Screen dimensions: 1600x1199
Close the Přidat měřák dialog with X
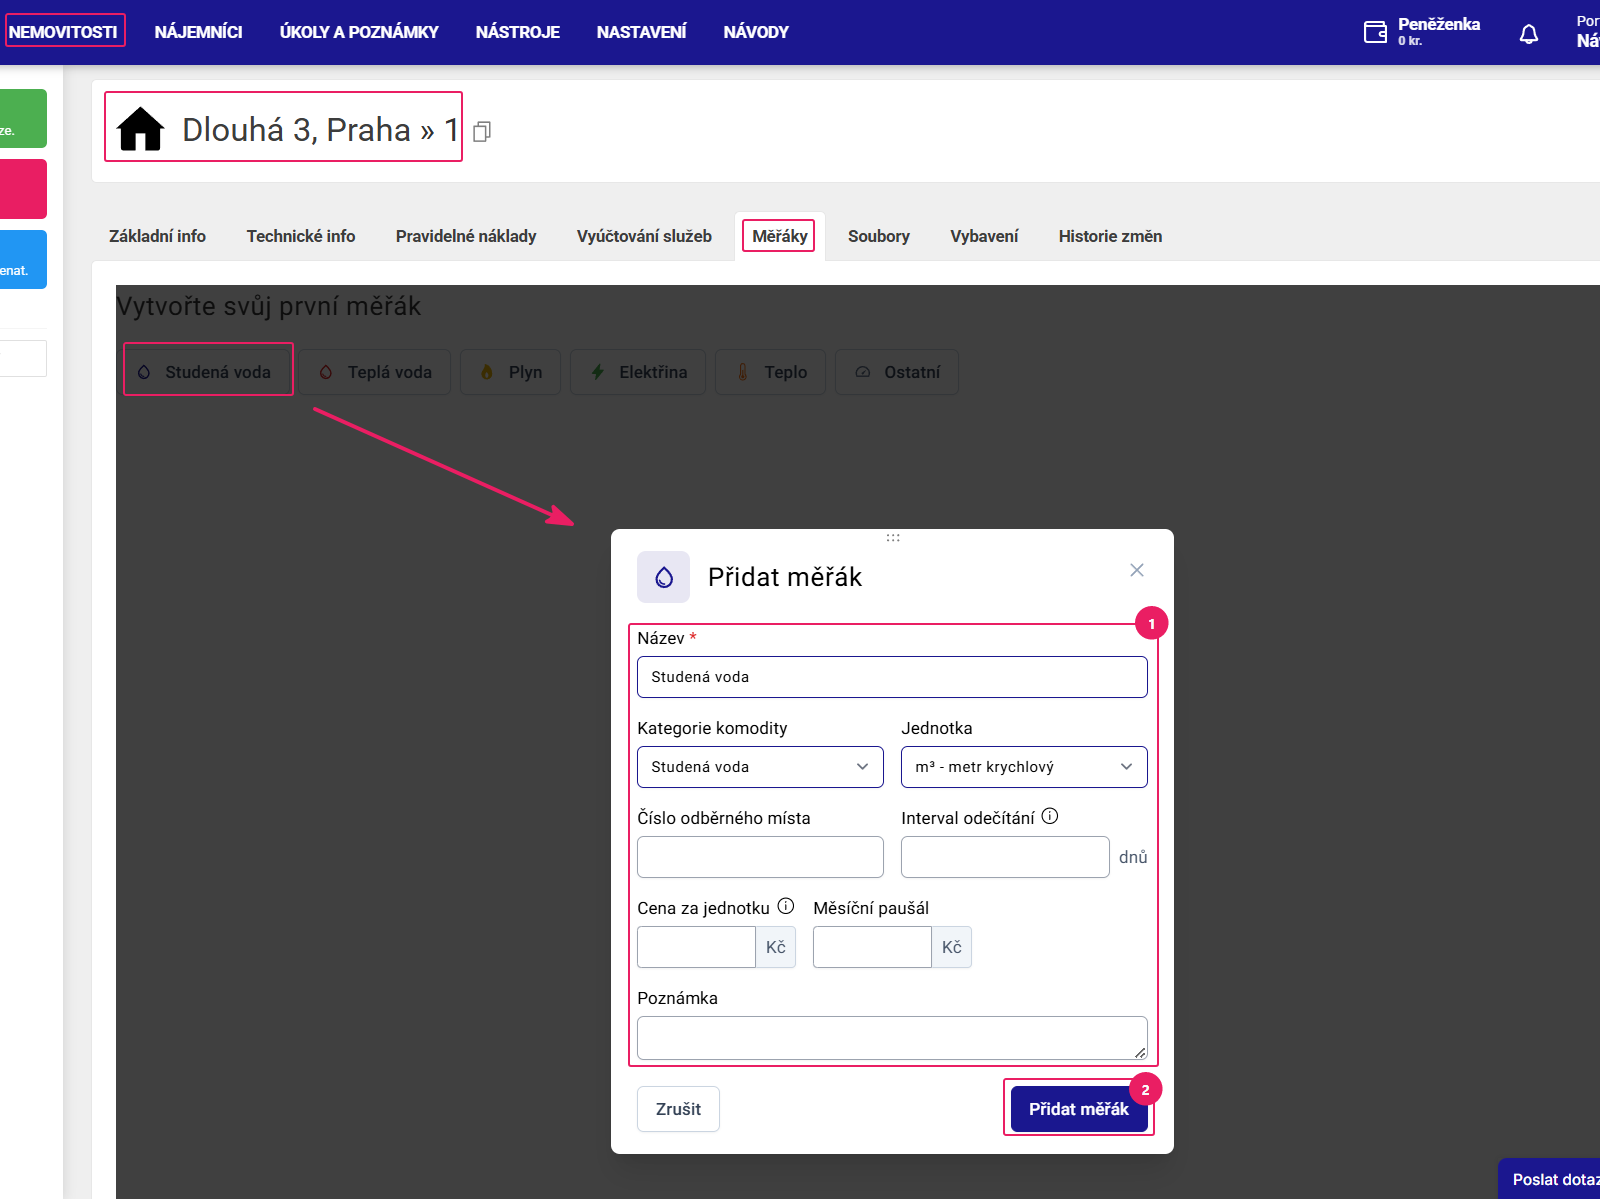click(1137, 570)
